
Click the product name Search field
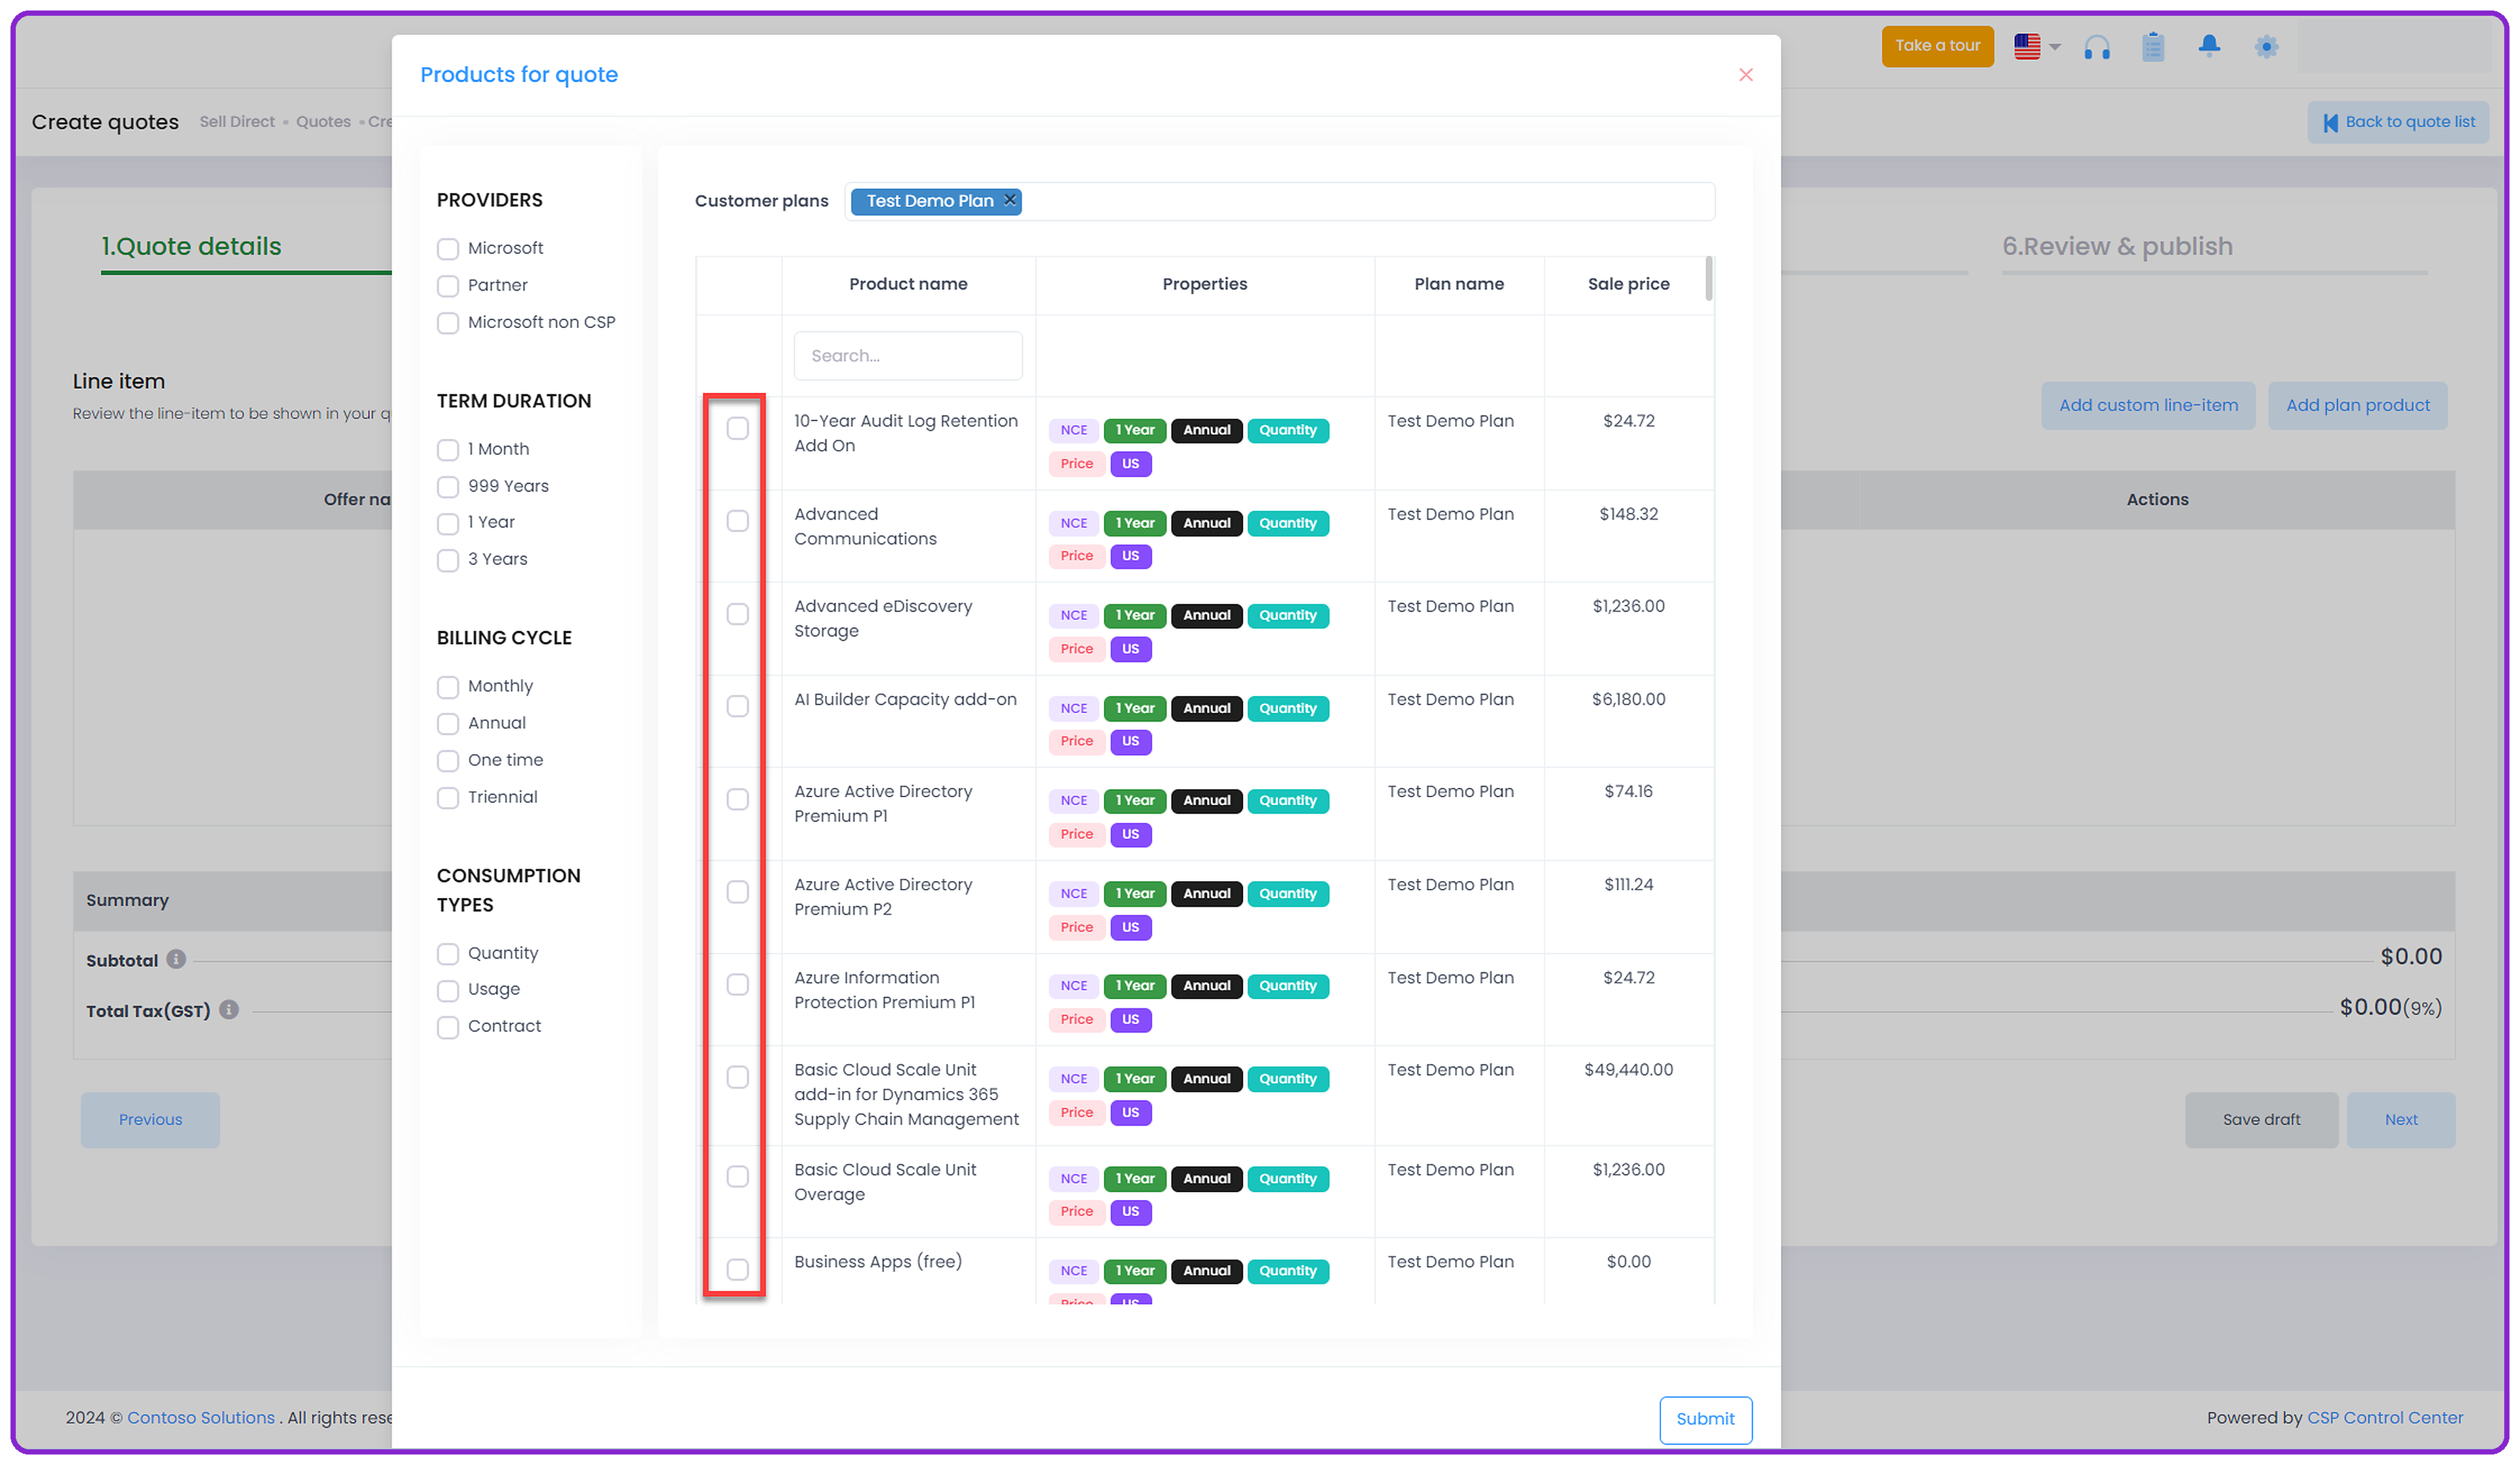point(908,356)
